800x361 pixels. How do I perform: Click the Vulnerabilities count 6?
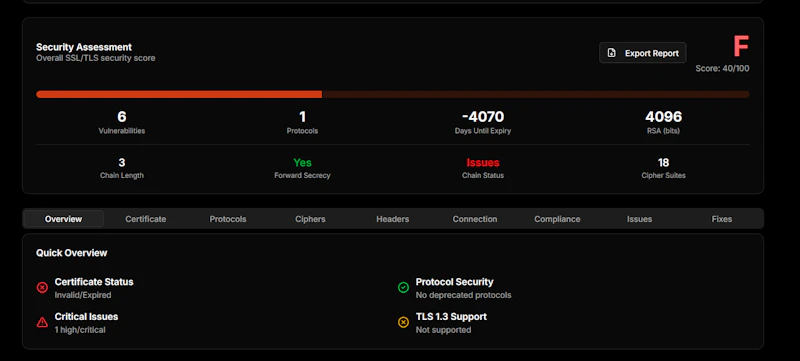point(121,117)
